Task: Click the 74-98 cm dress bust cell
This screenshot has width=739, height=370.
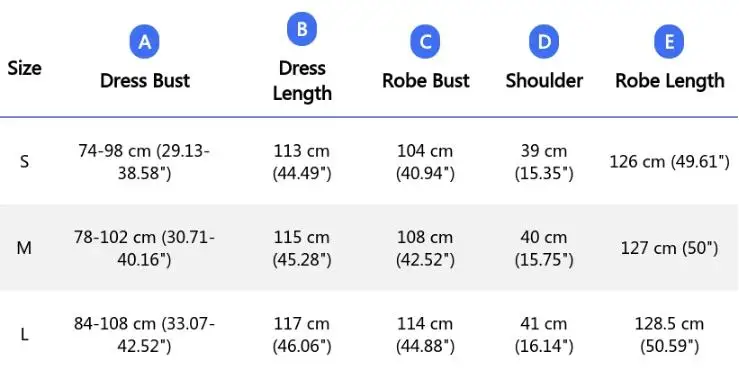Action: [144, 162]
